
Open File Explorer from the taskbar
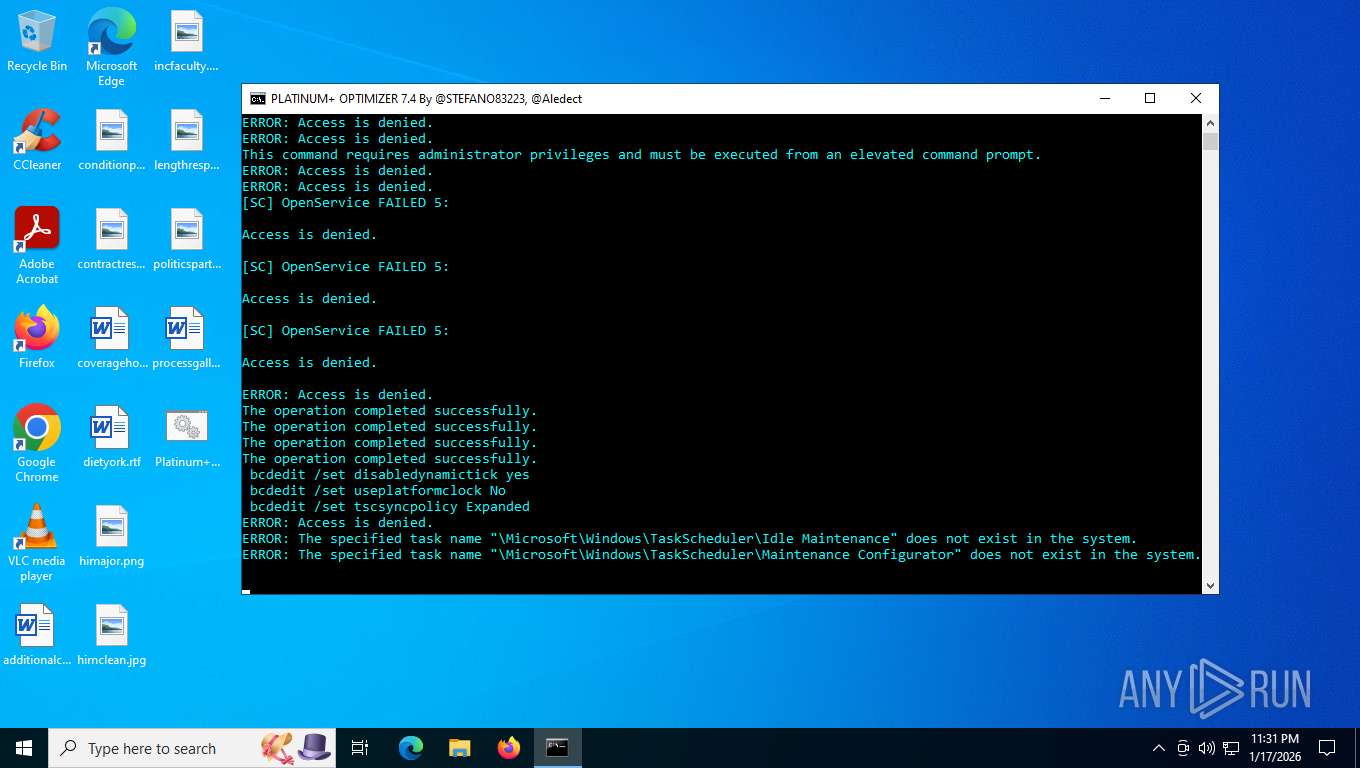tap(459, 748)
